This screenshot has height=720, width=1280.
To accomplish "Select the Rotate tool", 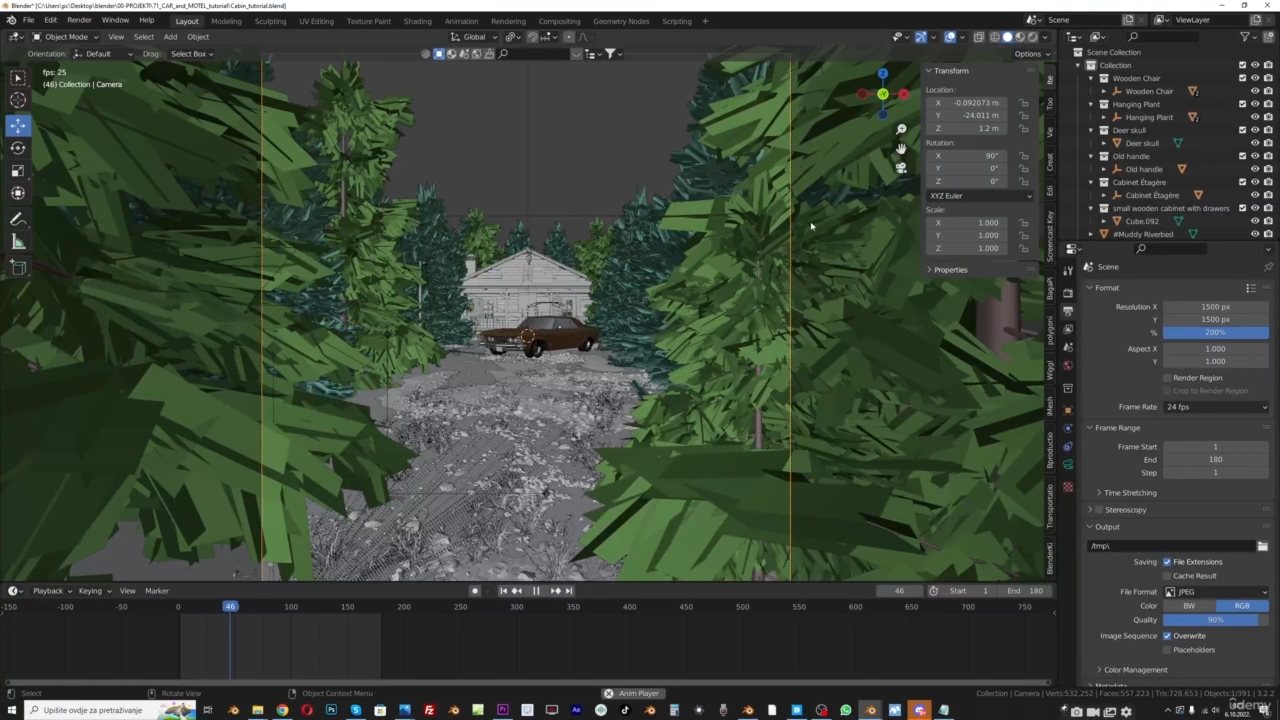I will tap(17, 147).
